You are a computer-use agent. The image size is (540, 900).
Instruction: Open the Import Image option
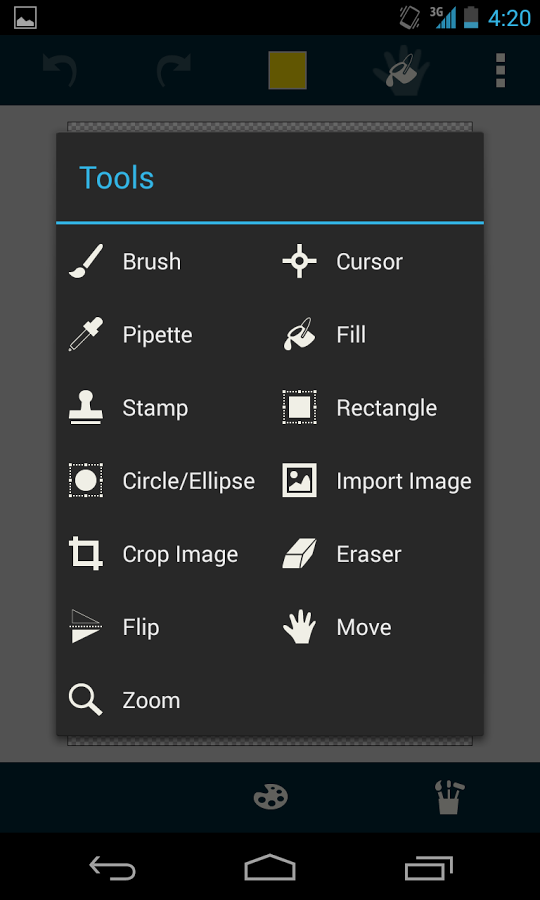(377, 481)
